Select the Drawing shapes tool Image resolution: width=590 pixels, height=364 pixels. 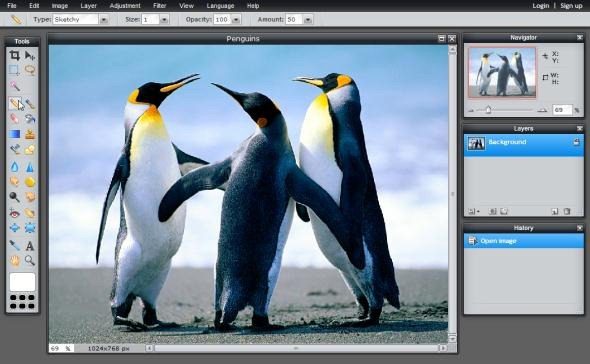30,149
